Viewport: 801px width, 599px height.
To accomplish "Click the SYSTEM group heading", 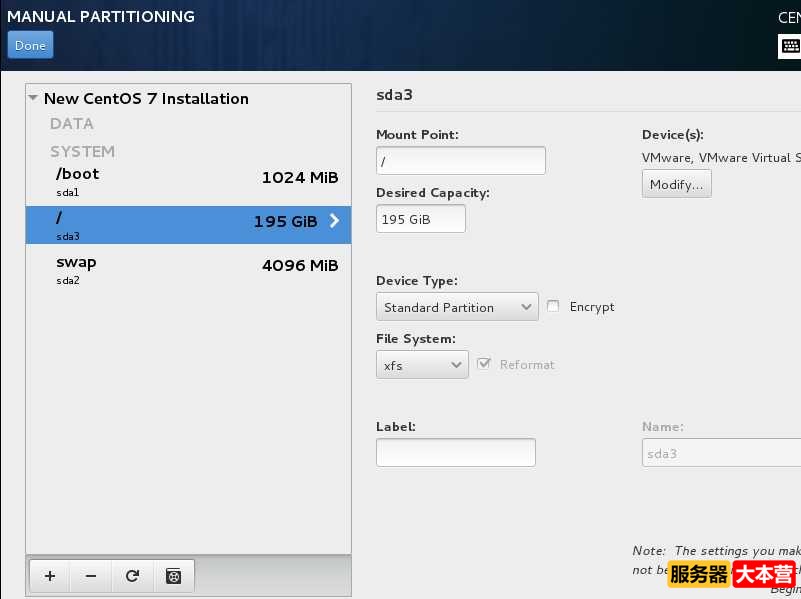I will click(82, 152).
